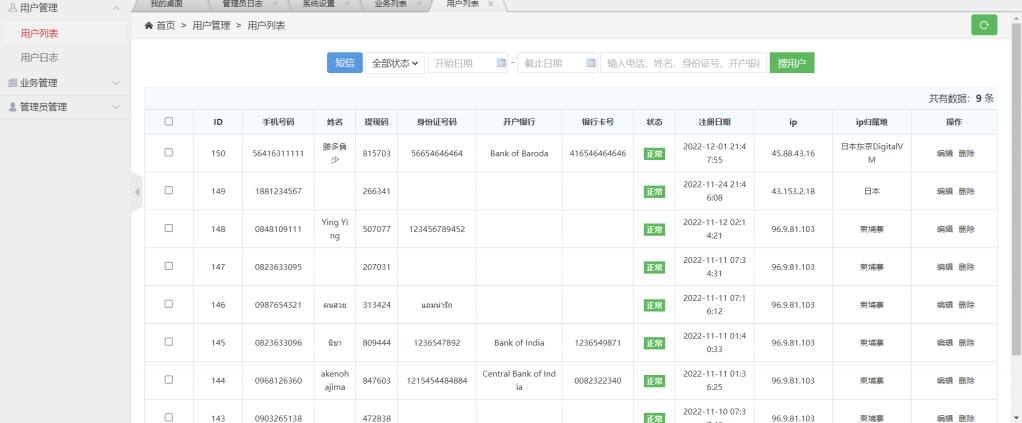
Task: Open 用户日志 in the sidebar
Action: click(x=40, y=57)
